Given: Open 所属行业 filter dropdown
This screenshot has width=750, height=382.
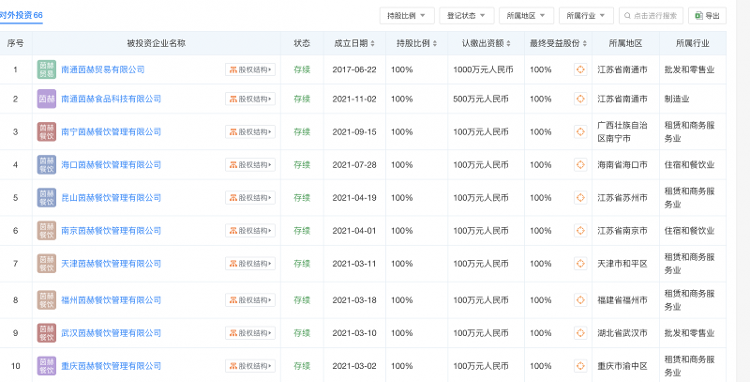Looking at the screenshot, I should click(x=586, y=16).
